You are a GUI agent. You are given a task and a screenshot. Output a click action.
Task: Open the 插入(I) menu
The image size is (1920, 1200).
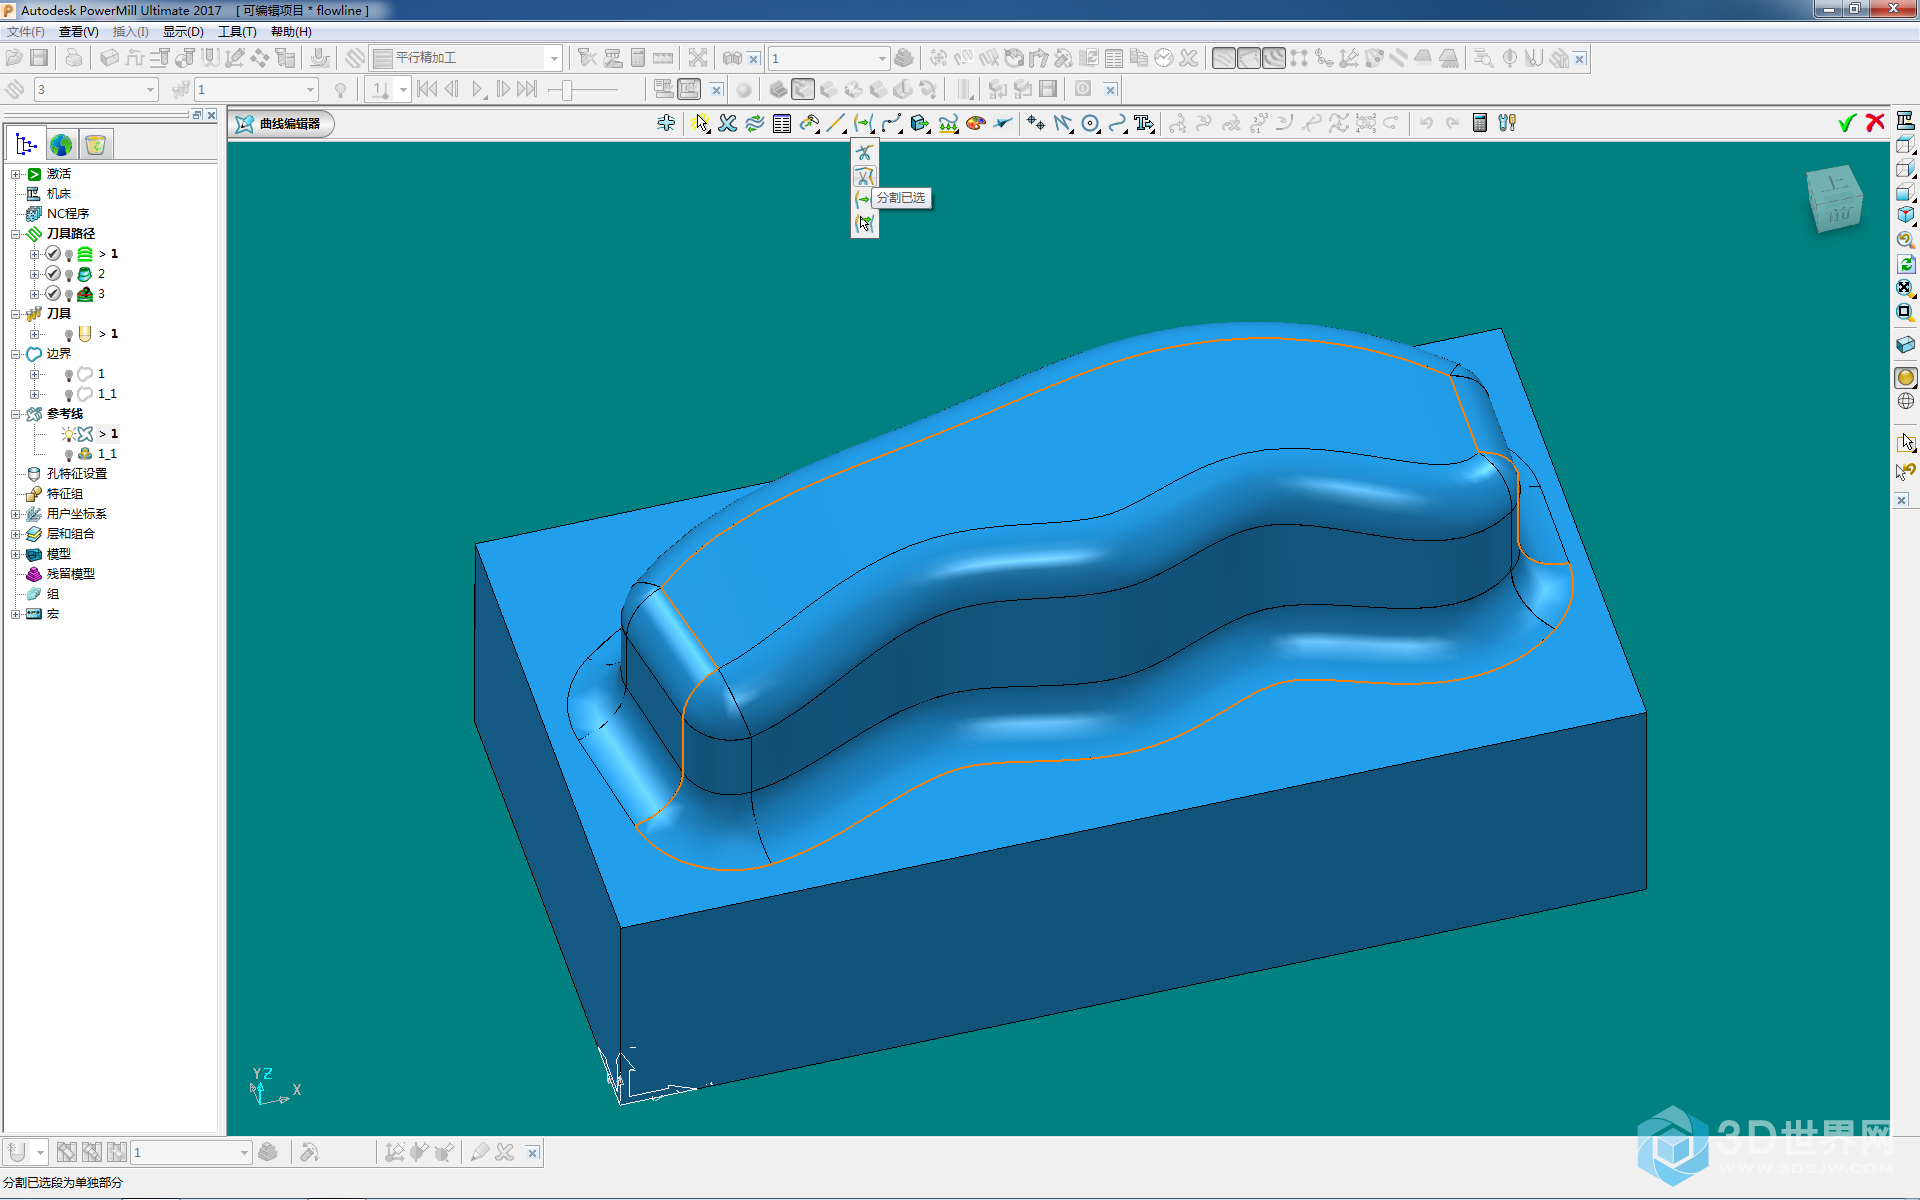click(130, 32)
